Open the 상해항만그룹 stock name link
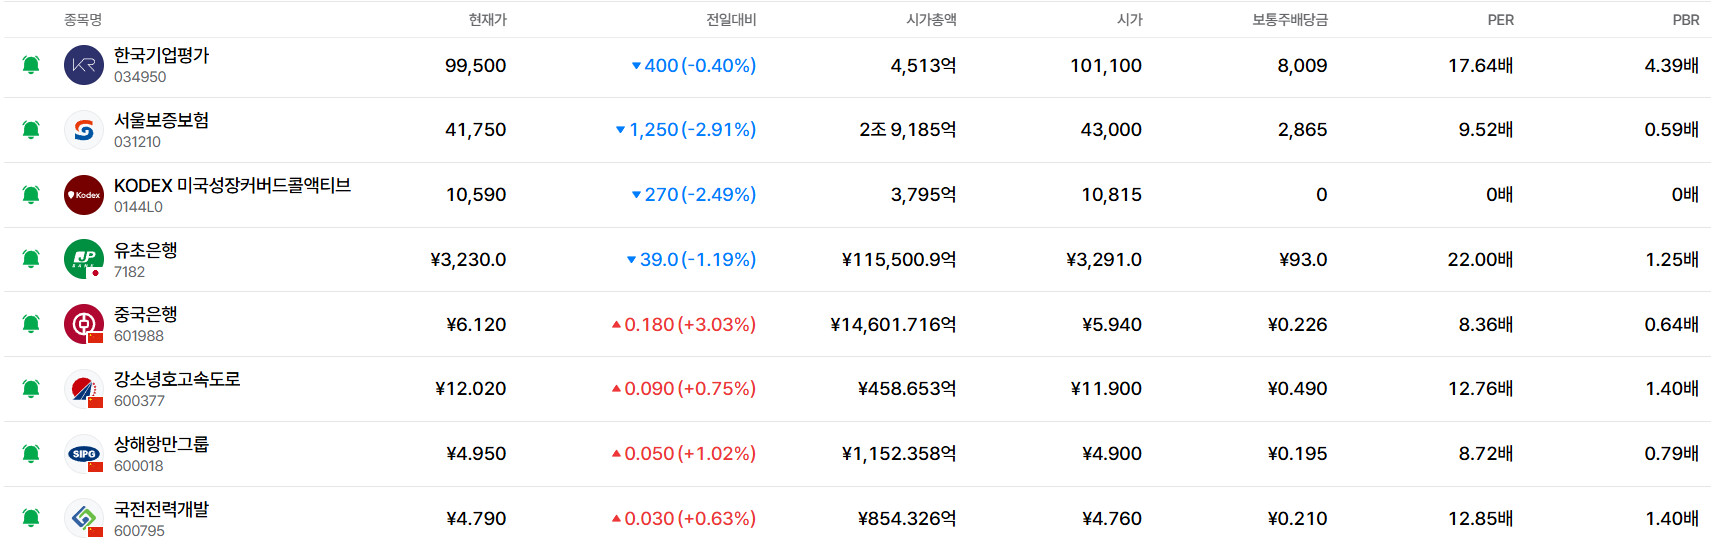Viewport: 1728px width, 546px height. pos(161,444)
